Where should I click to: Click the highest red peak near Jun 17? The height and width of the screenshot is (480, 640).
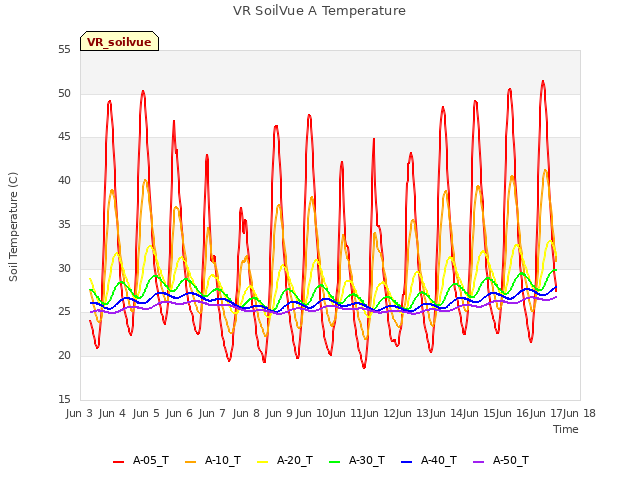coord(543,82)
